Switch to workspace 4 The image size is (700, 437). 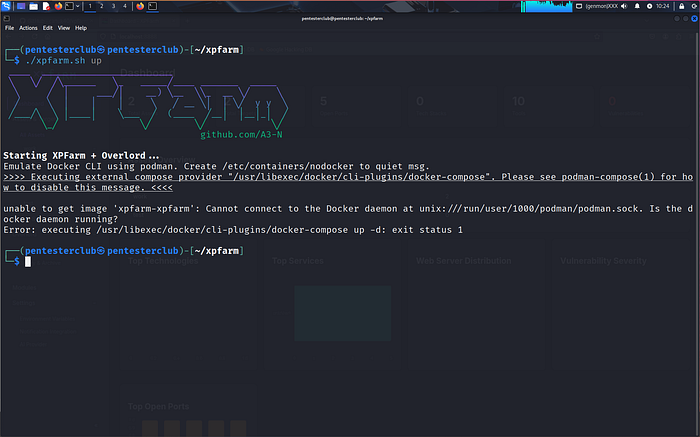[x=125, y=6]
